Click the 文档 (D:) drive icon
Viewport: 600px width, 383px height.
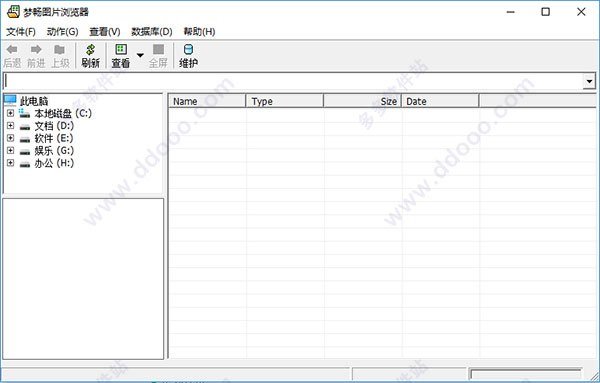(25, 127)
